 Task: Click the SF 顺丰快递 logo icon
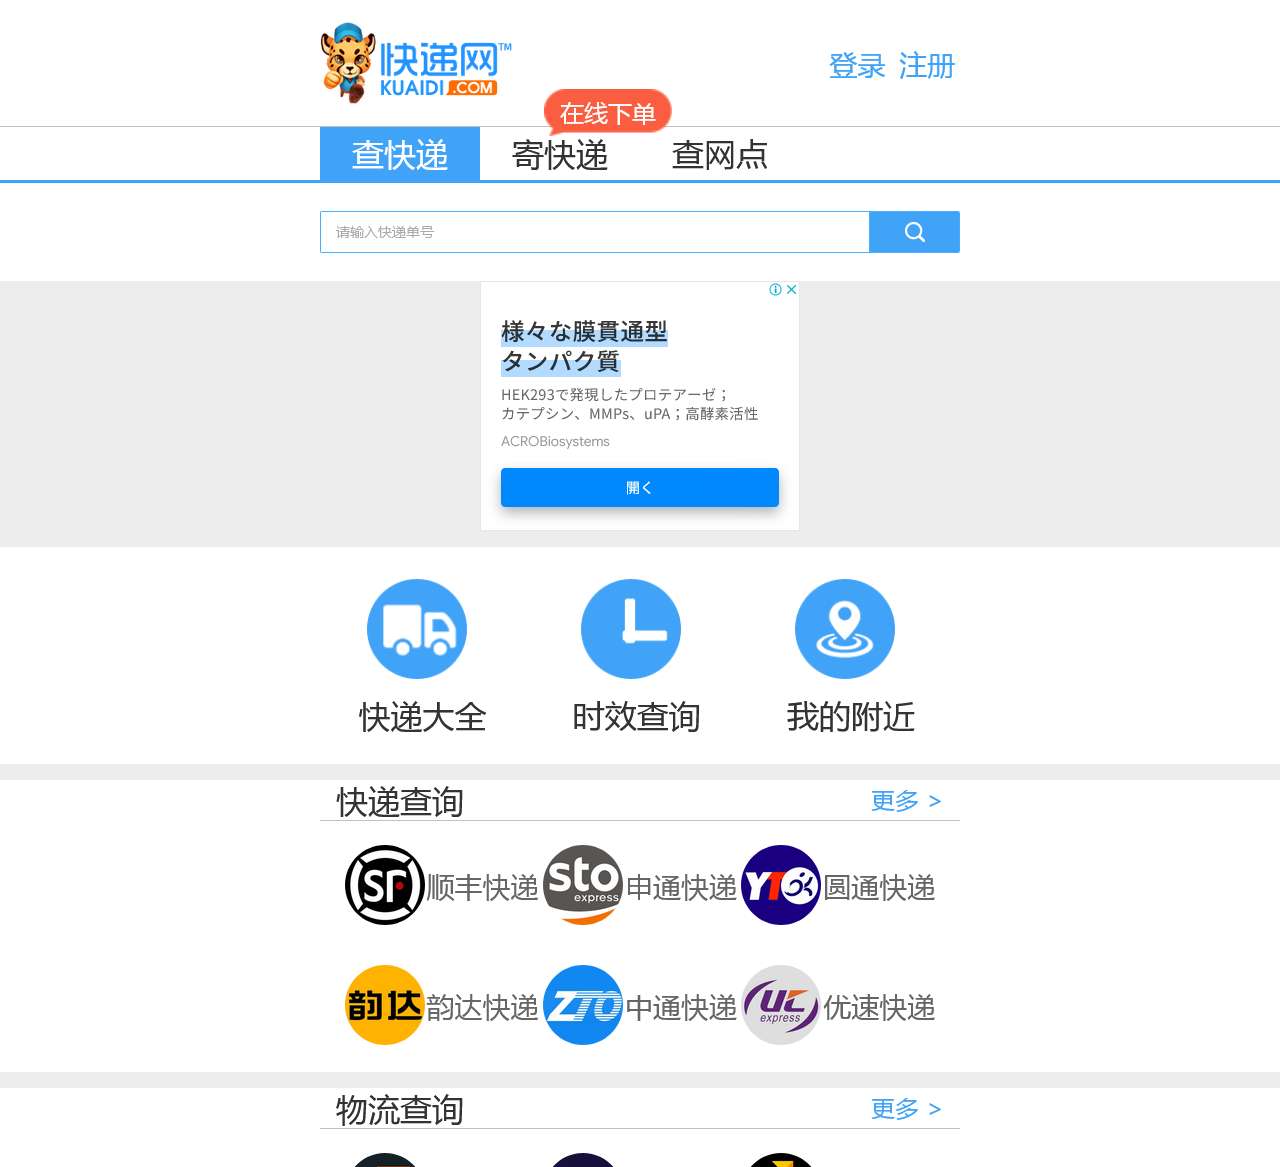[385, 885]
